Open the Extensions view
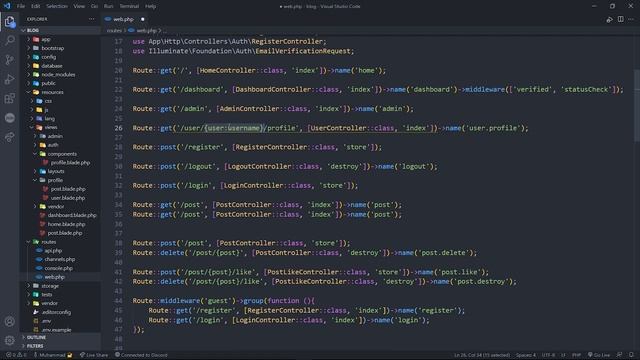The width and height of the screenshot is (640, 360). pyautogui.click(x=9, y=98)
